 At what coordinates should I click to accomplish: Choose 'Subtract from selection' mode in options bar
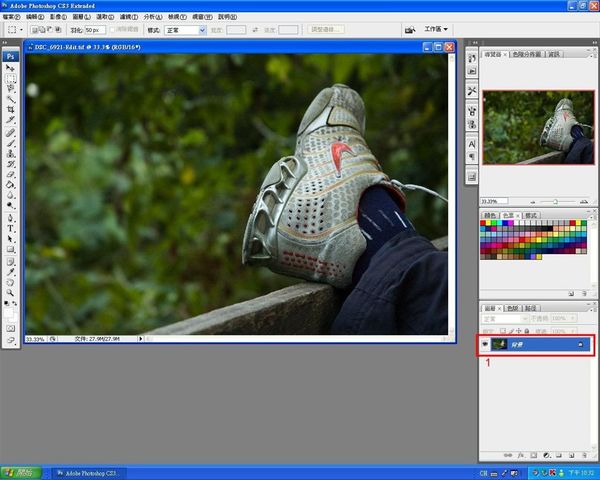(50, 29)
